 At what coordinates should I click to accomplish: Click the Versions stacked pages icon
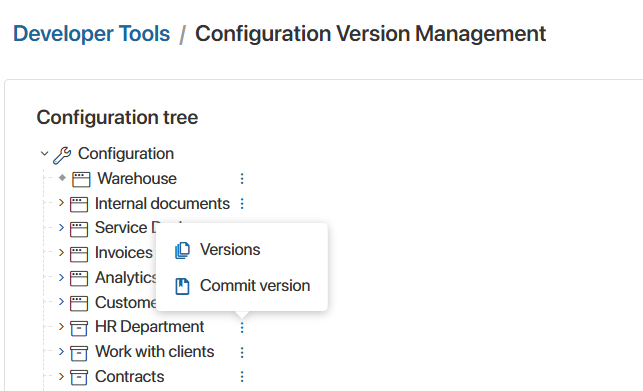(182, 250)
